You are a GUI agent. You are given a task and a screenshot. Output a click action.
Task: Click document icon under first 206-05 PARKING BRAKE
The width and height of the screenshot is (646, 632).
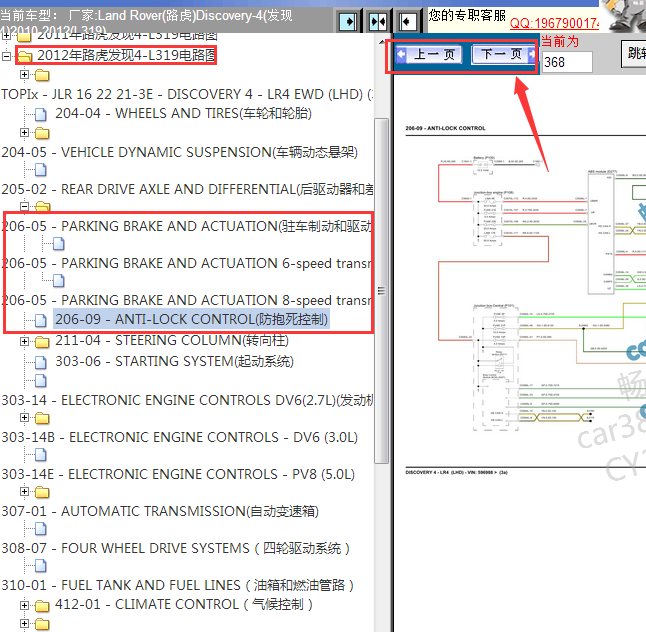point(59,244)
